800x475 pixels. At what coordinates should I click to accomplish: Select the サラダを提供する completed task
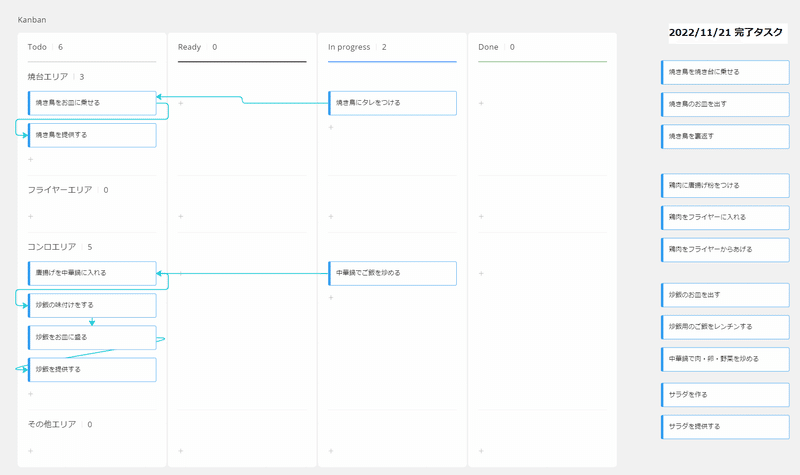click(x=725, y=426)
